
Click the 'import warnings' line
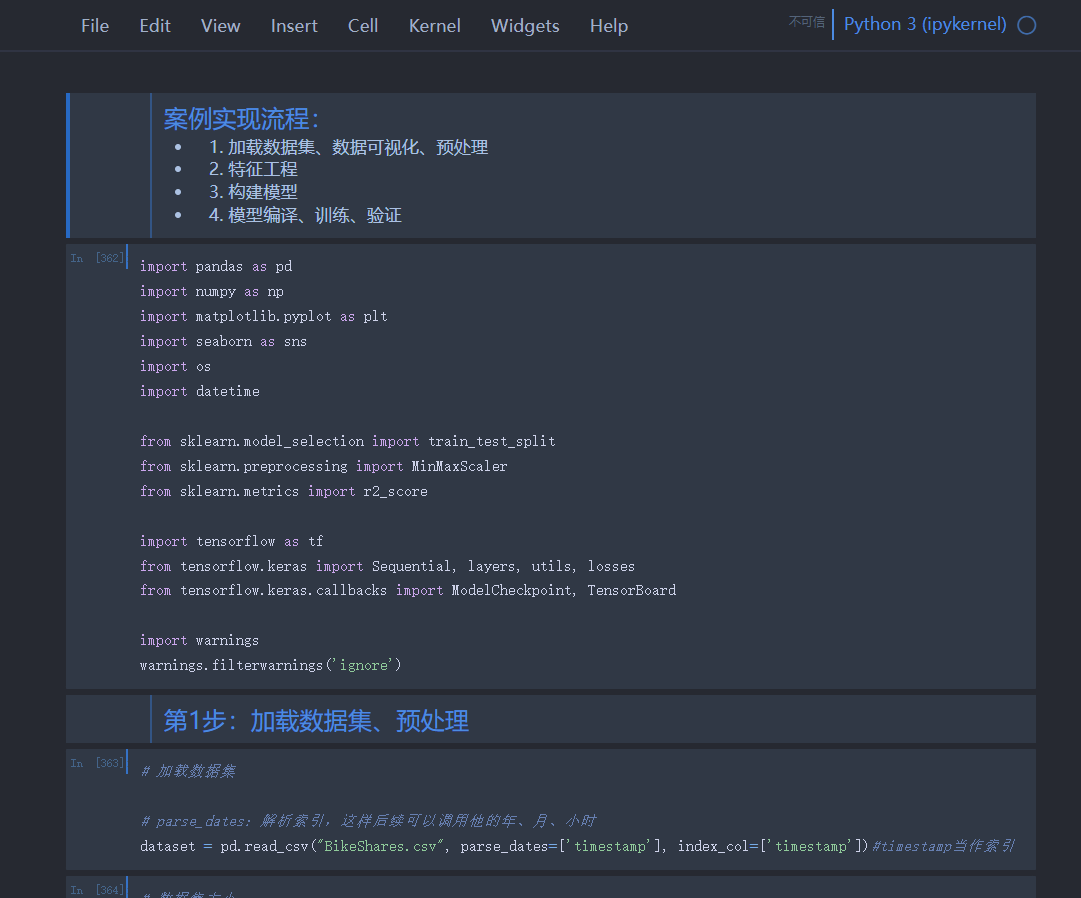point(199,640)
